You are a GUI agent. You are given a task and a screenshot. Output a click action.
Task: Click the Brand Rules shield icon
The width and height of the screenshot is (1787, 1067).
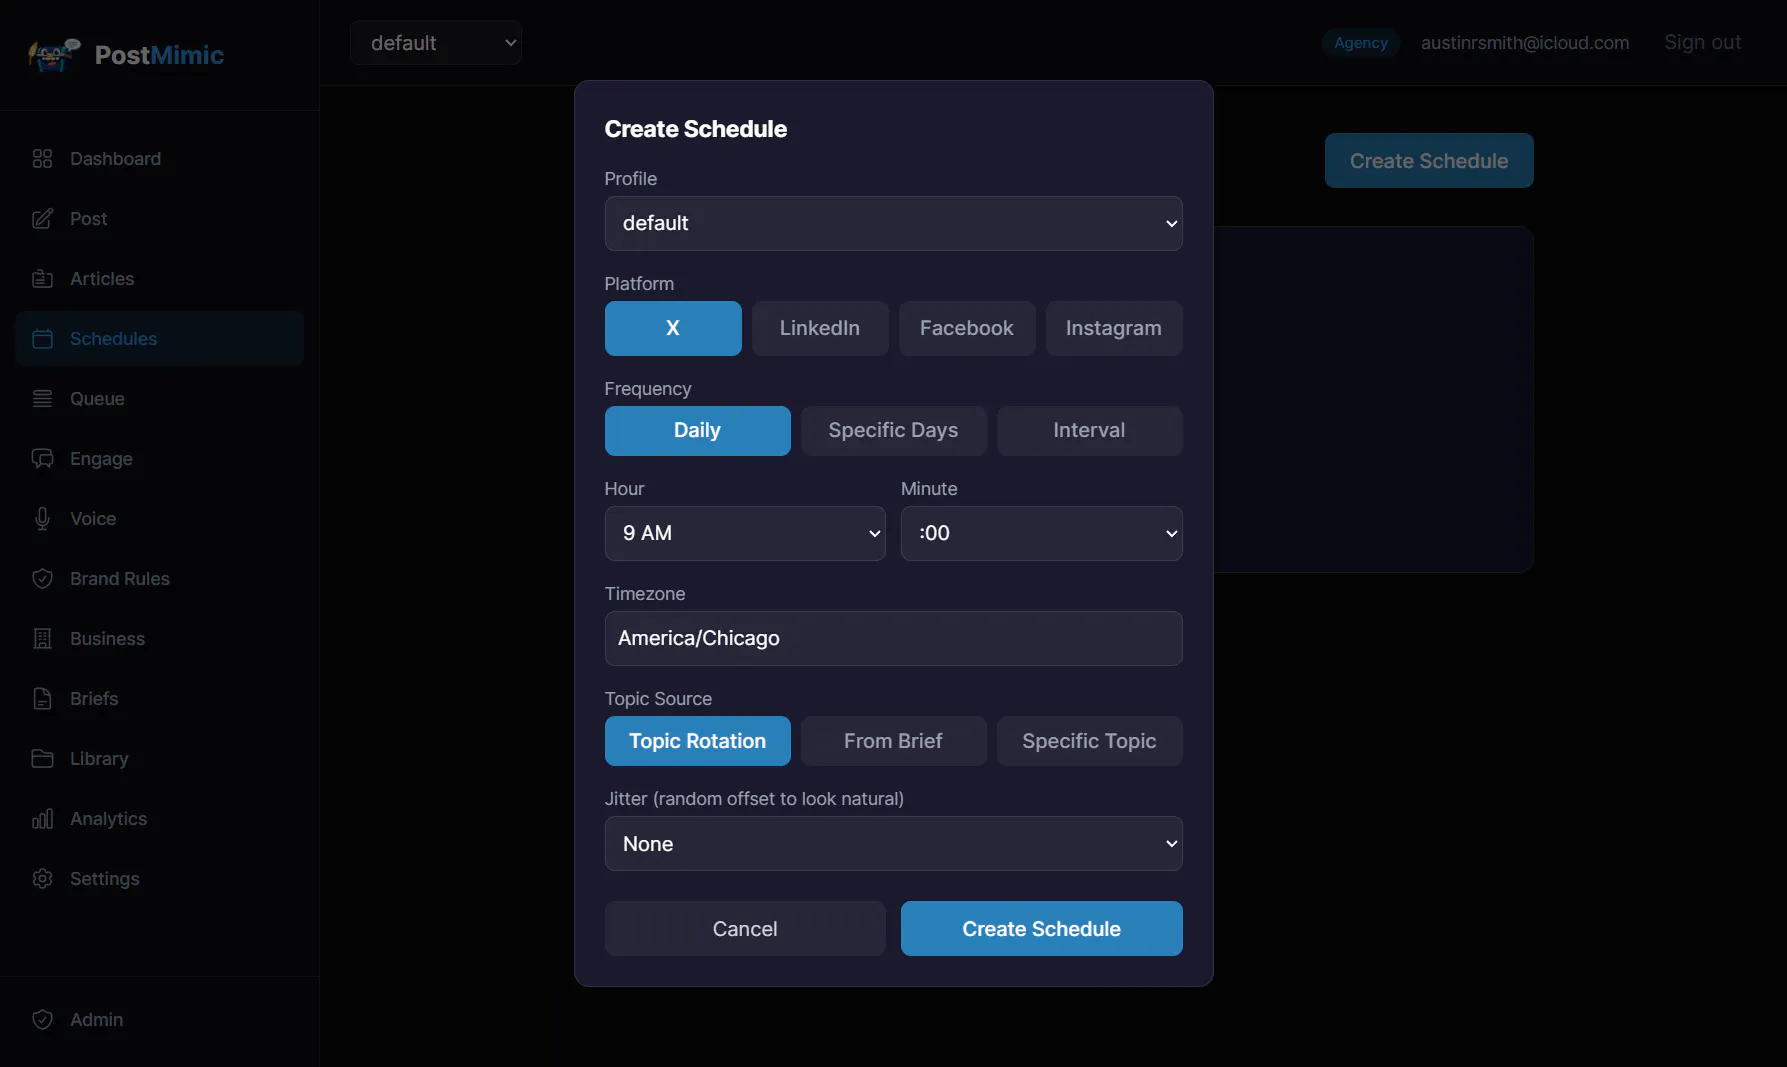[42, 579]
